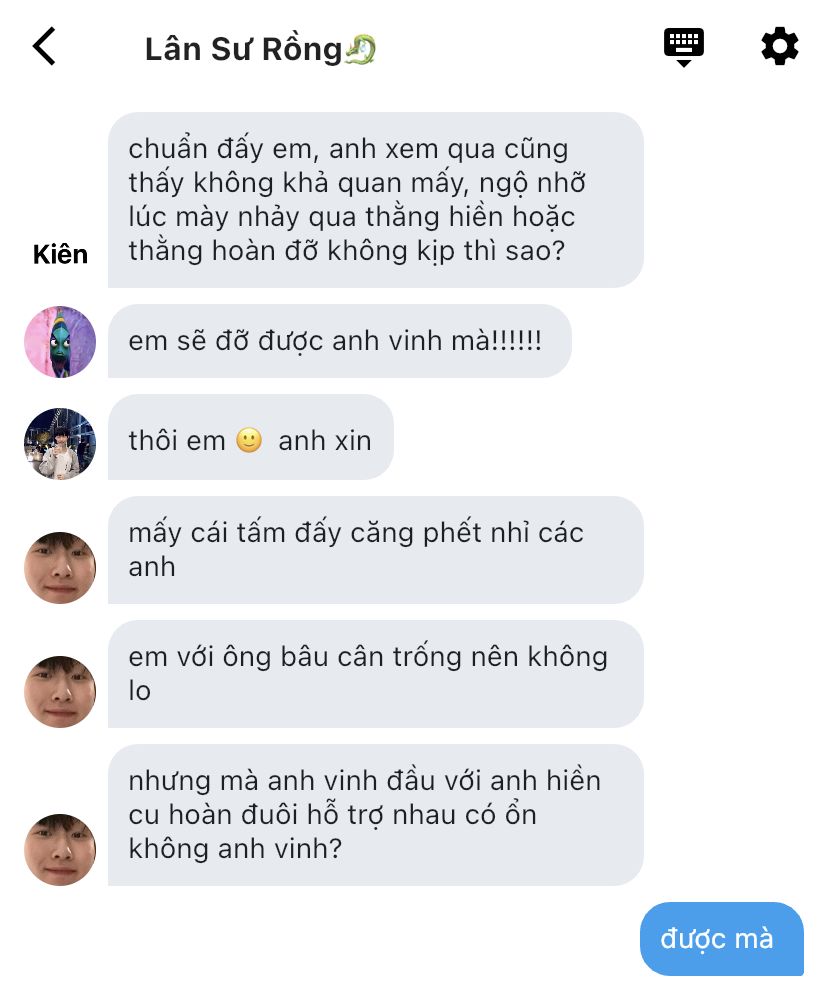Select 'nhưng mà anh vinh đầu' message bubble
Viewport: 828px width, 982px height.
376,815
